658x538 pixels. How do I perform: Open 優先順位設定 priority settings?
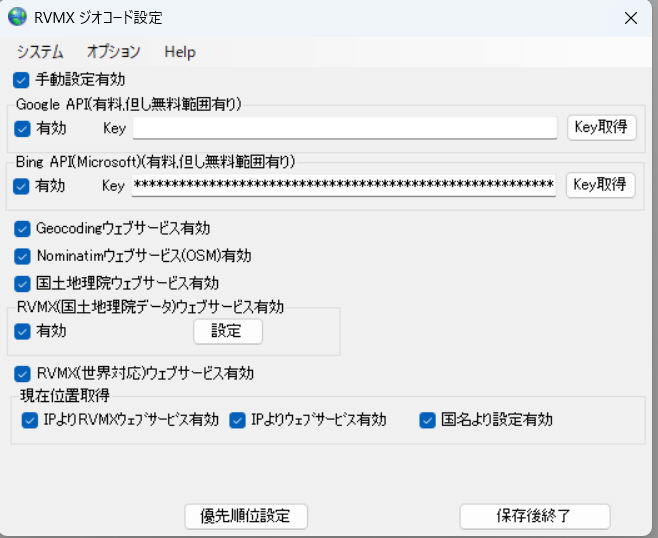(x=246, y=516)
